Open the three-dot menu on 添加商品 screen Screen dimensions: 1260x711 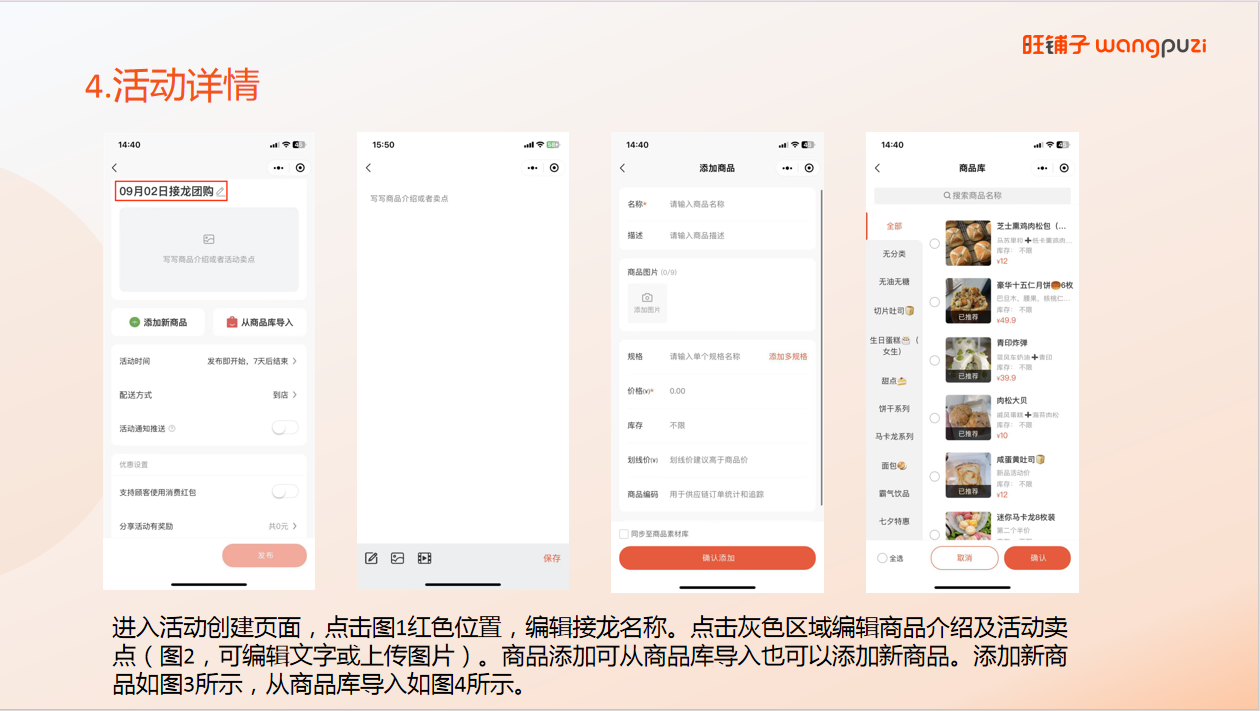pyautogui.click(x=787, y=168)
